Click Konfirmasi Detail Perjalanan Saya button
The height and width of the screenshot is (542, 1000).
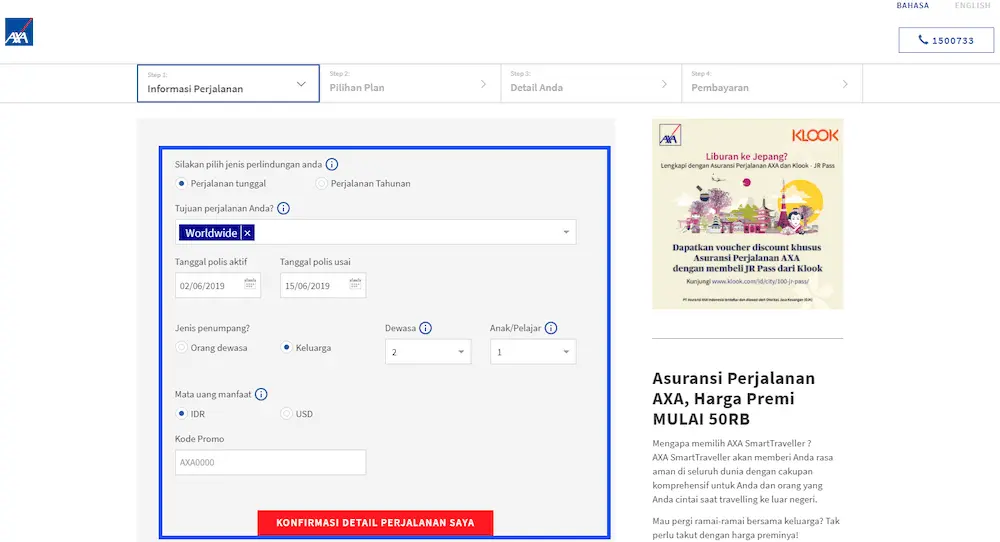[375, 523]
